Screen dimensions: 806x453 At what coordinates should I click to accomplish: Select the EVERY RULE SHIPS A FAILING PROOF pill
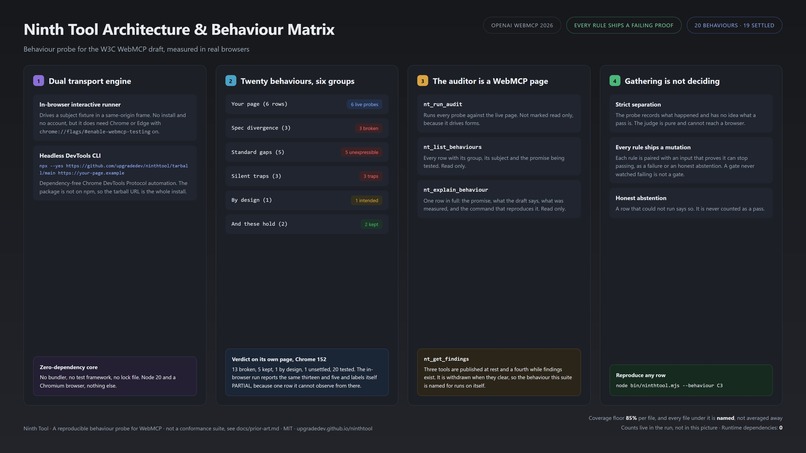click(x=624, y=25)
